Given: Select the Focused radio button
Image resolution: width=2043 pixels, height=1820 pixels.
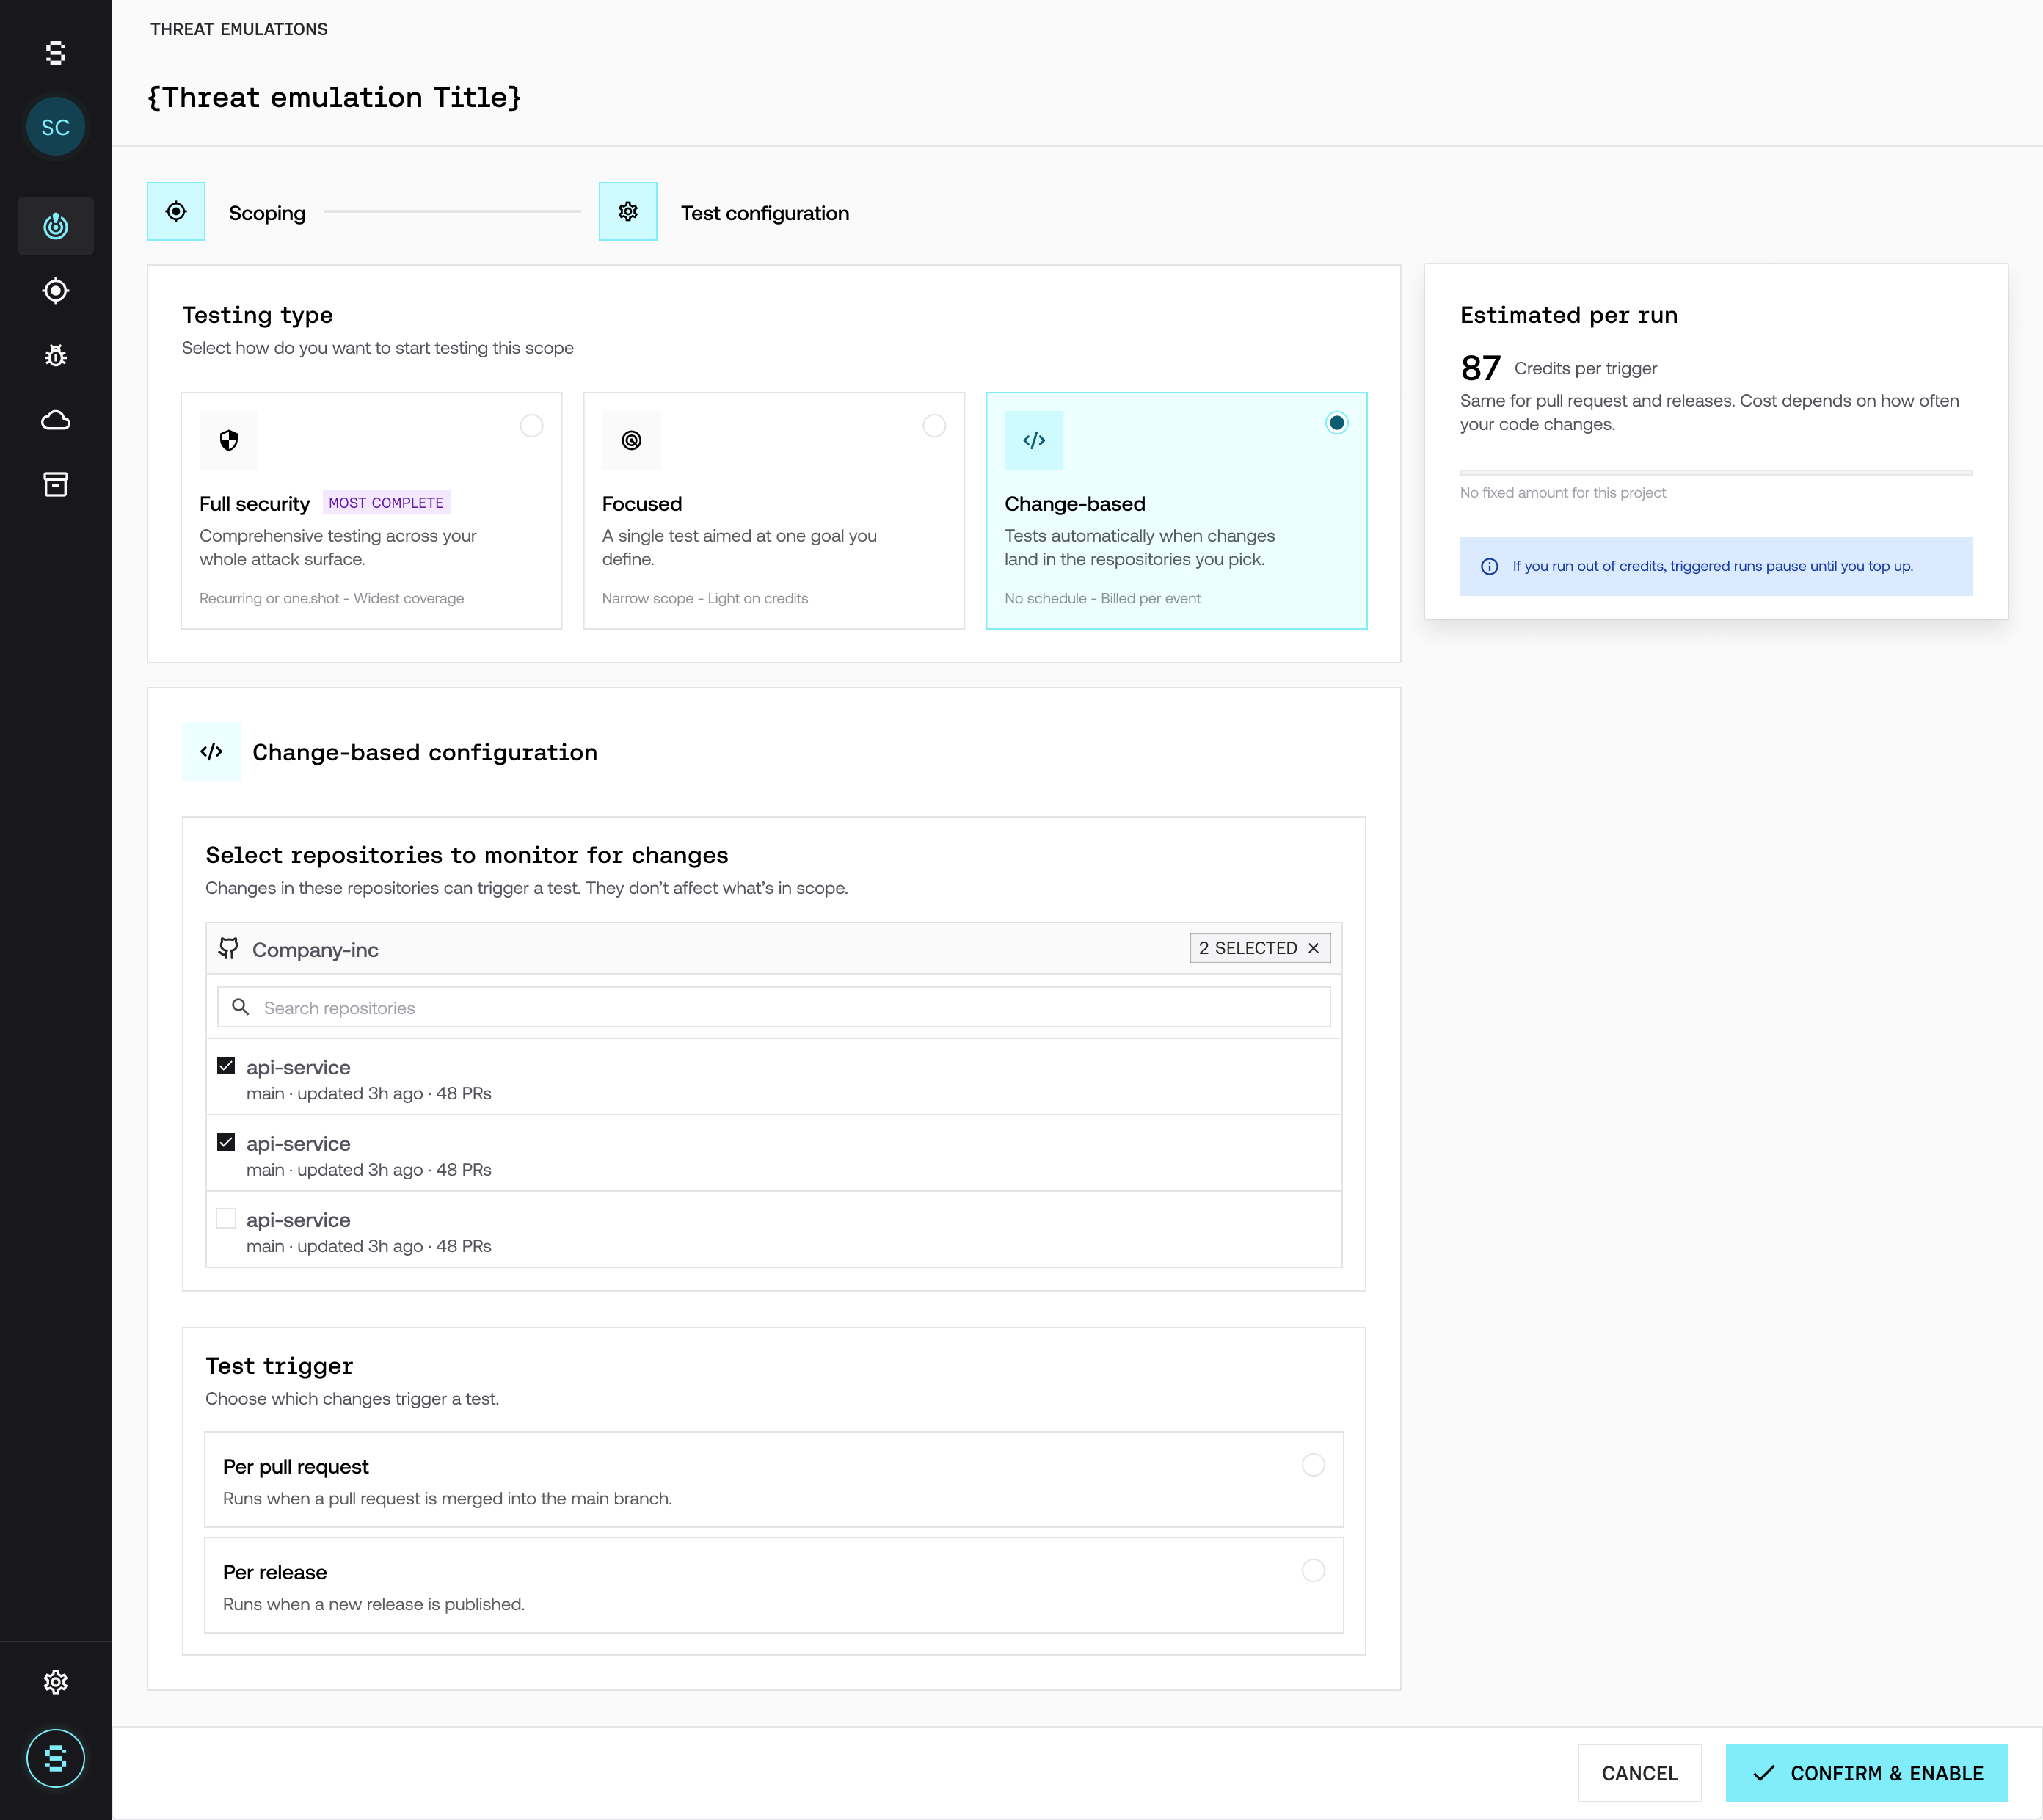Looking at the screenshot, I should pyautogui.click(x=934, y=426).
